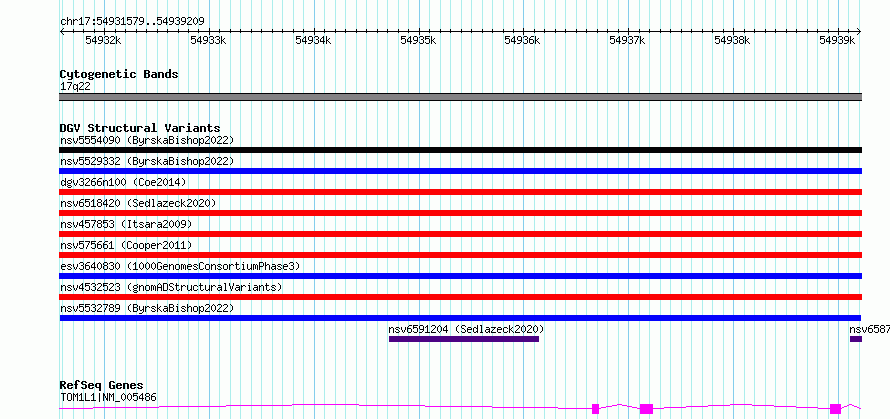
Task: Click the magenta TOM1L1 exon near 54939k
Action: pos(835,409)
